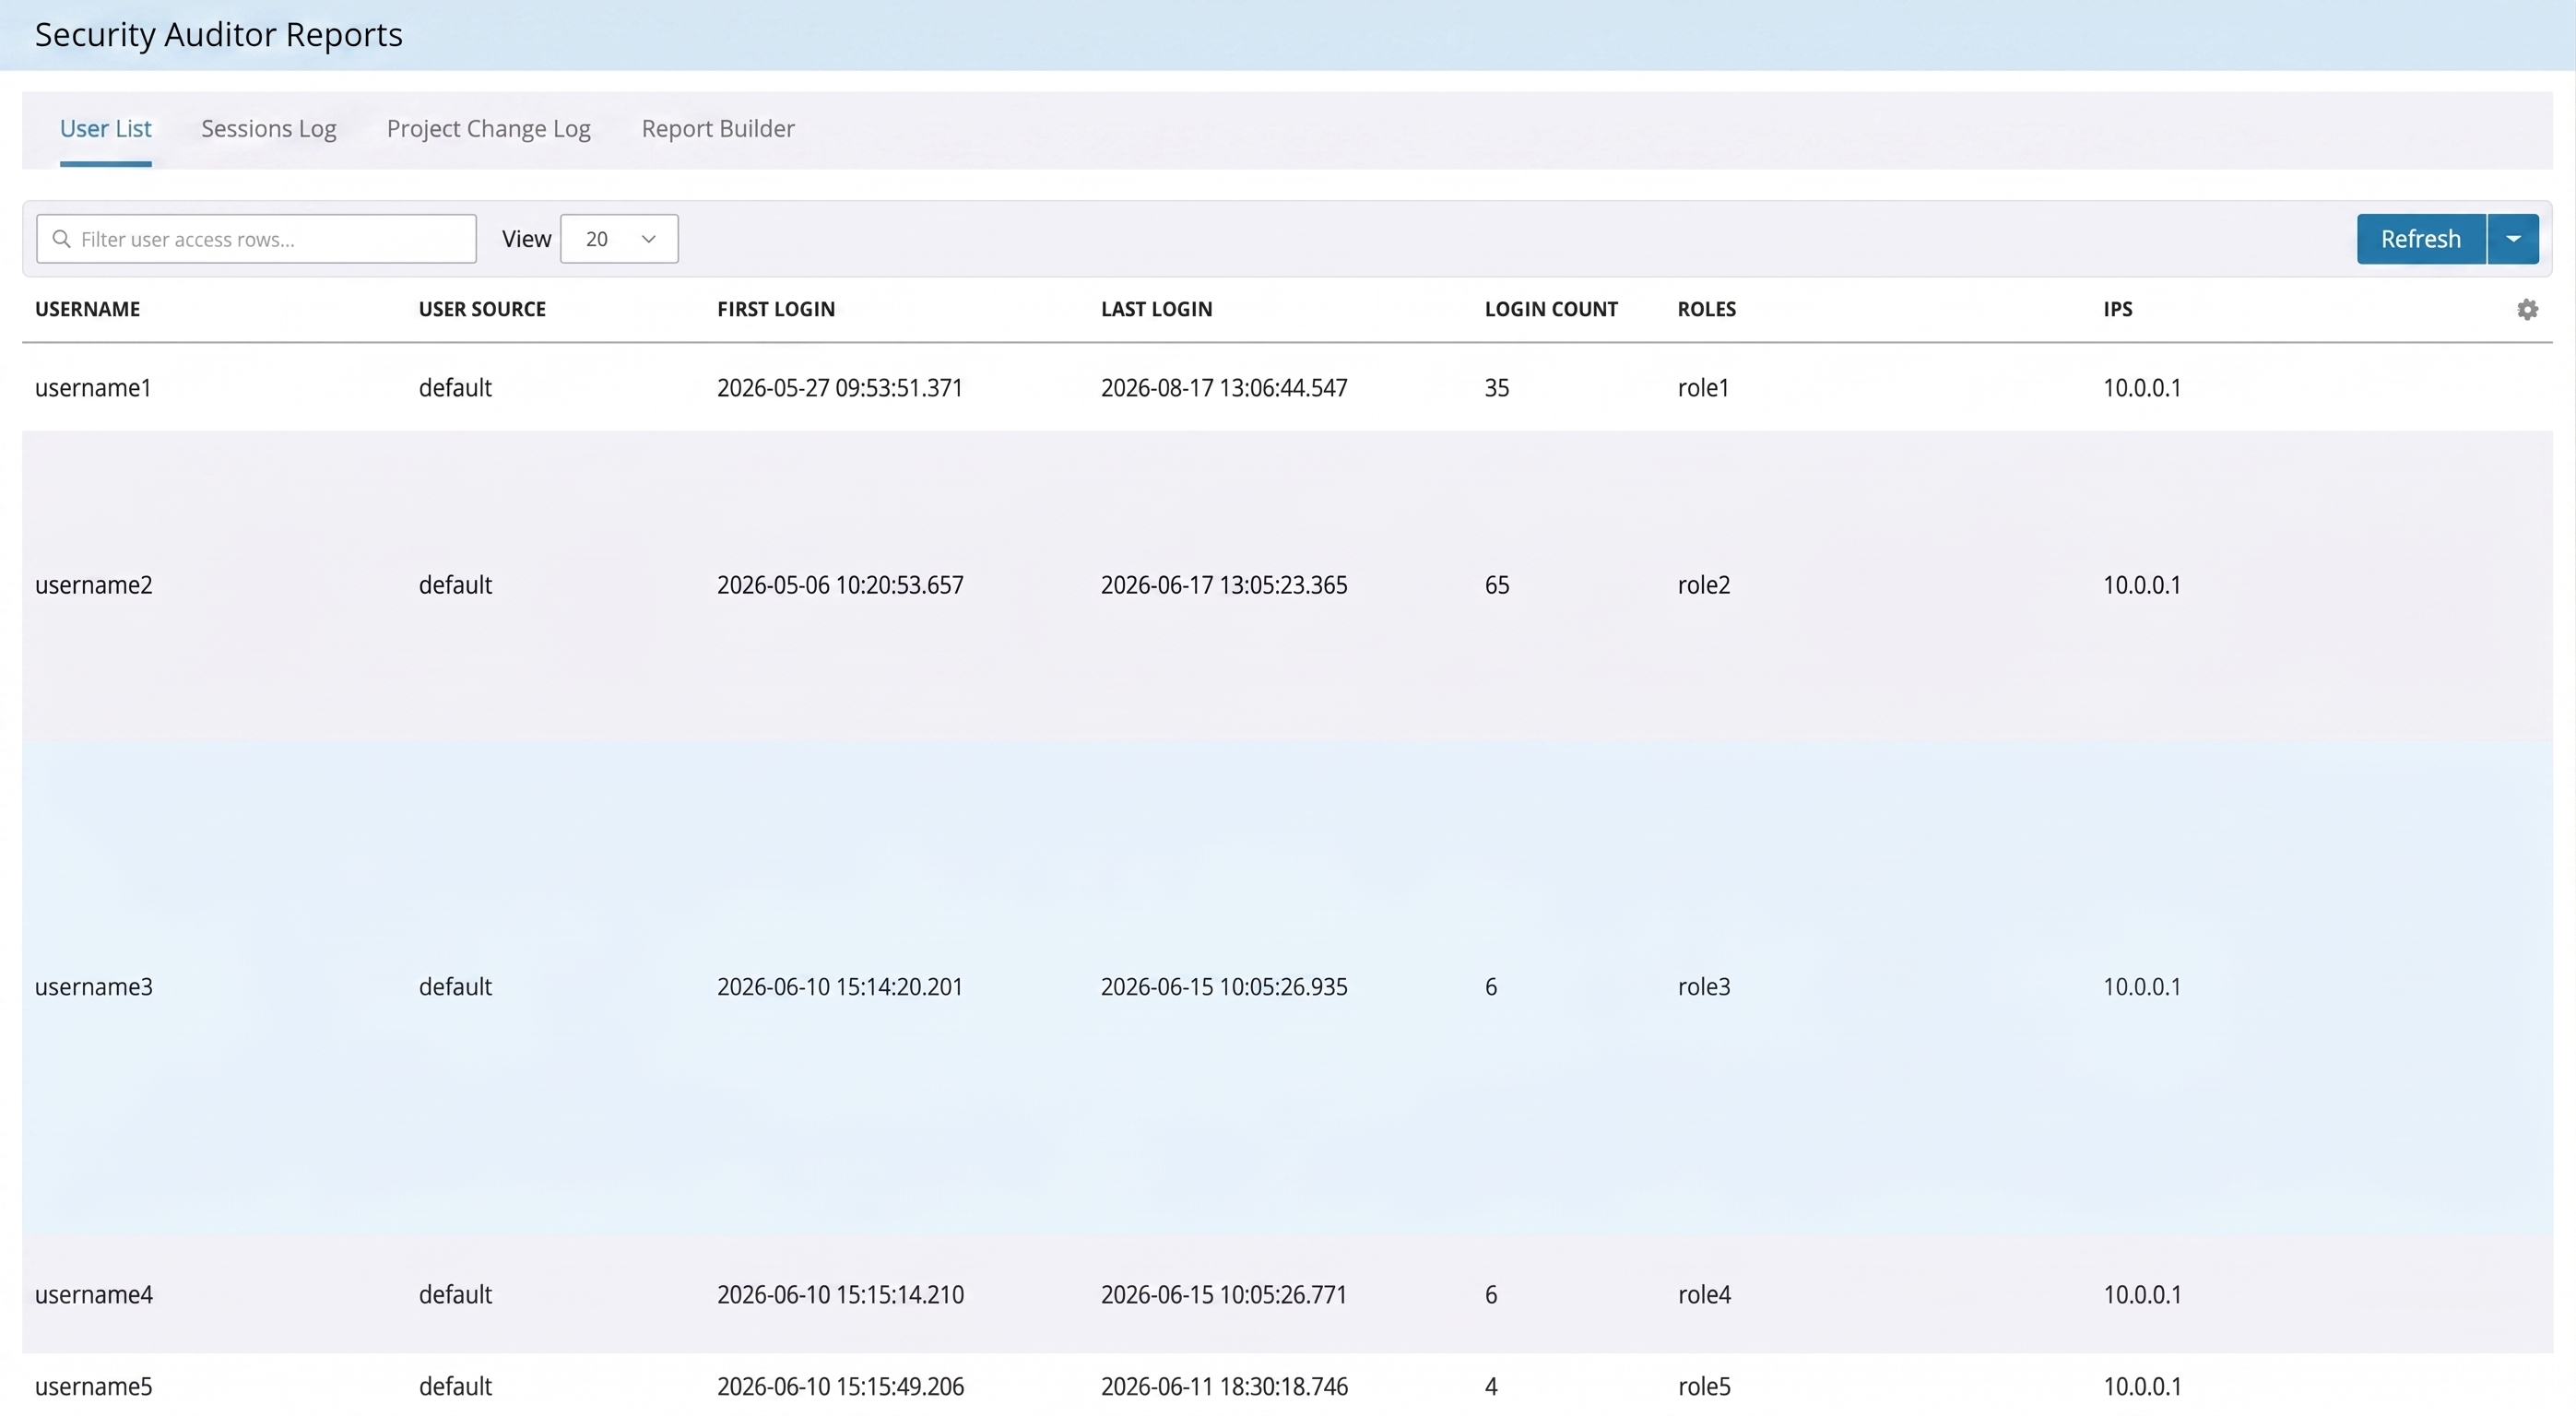Sort by the LOGIN COUNT column header
The width and height of the screenshot is (2576, 1416).
pyautogui.click(x=1551, y=309)
